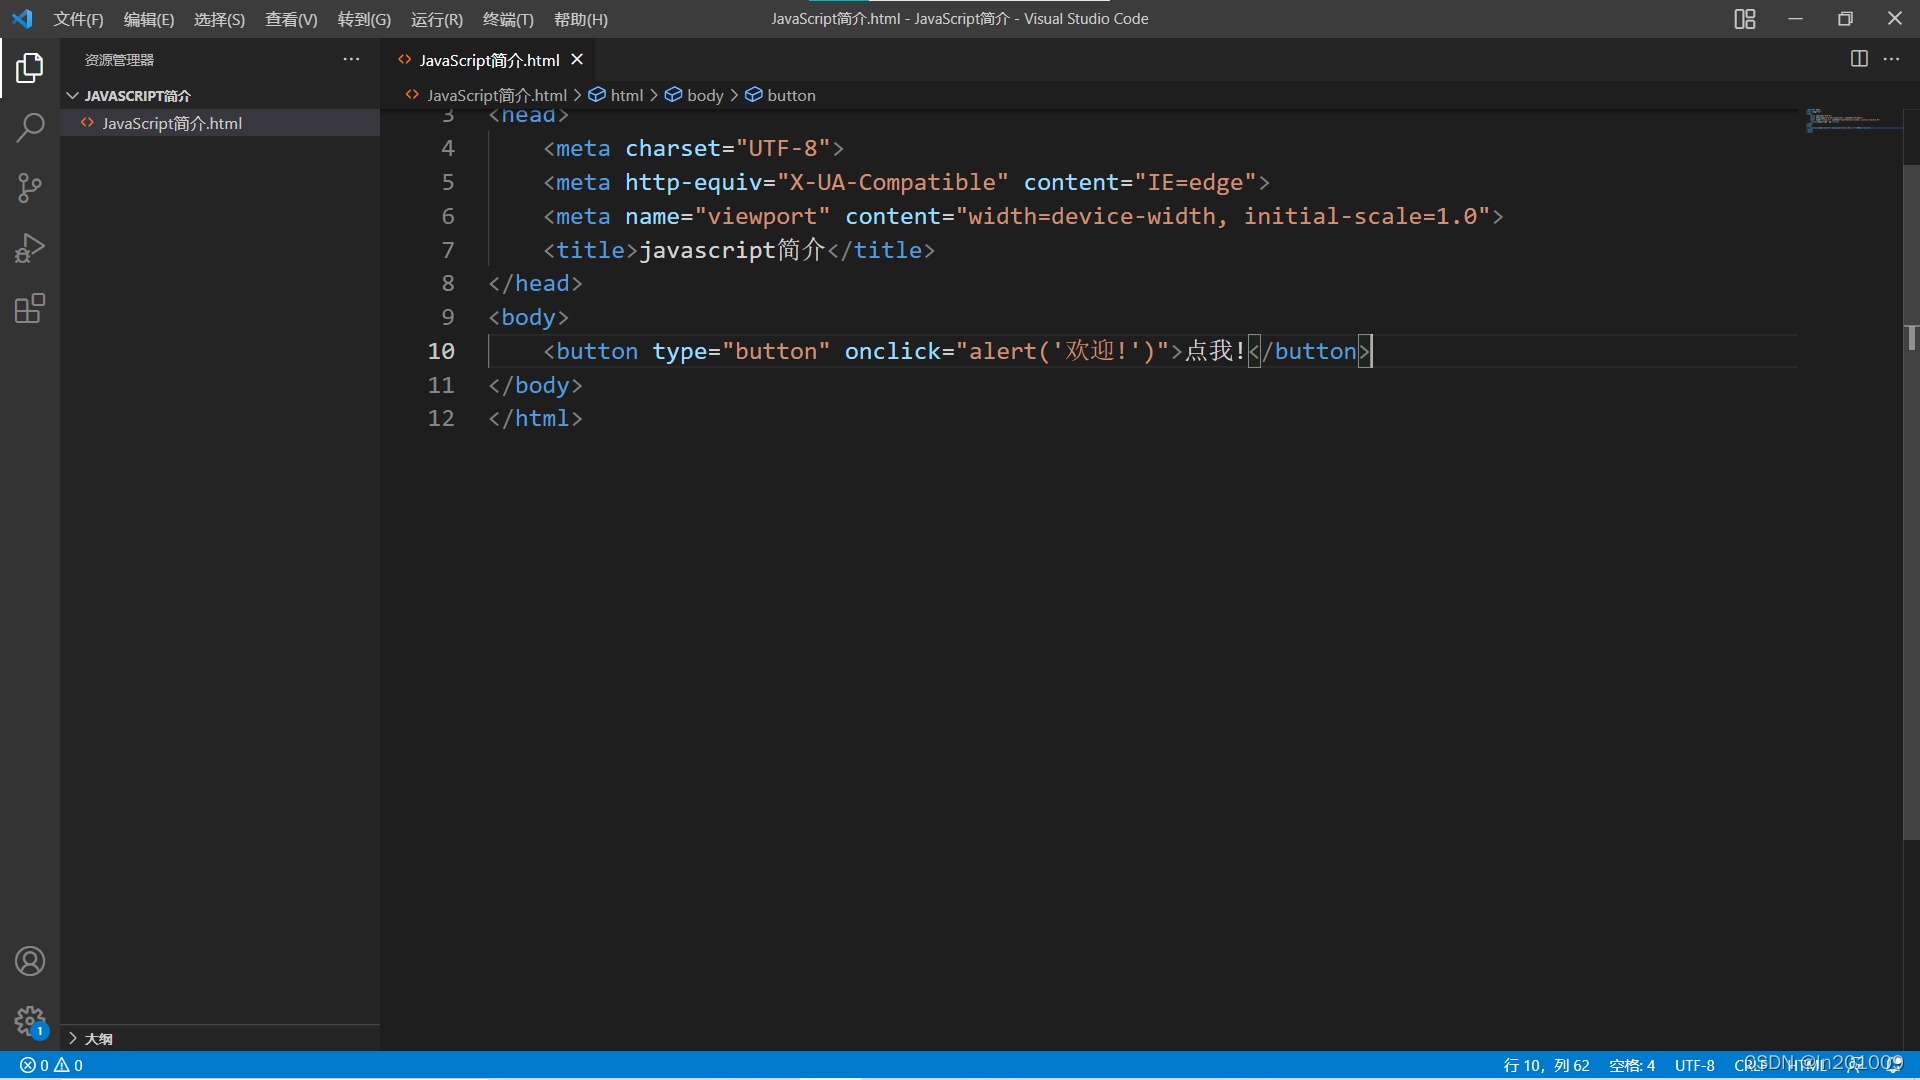Open the Search view in activity bar

click(x=30, y=128)
